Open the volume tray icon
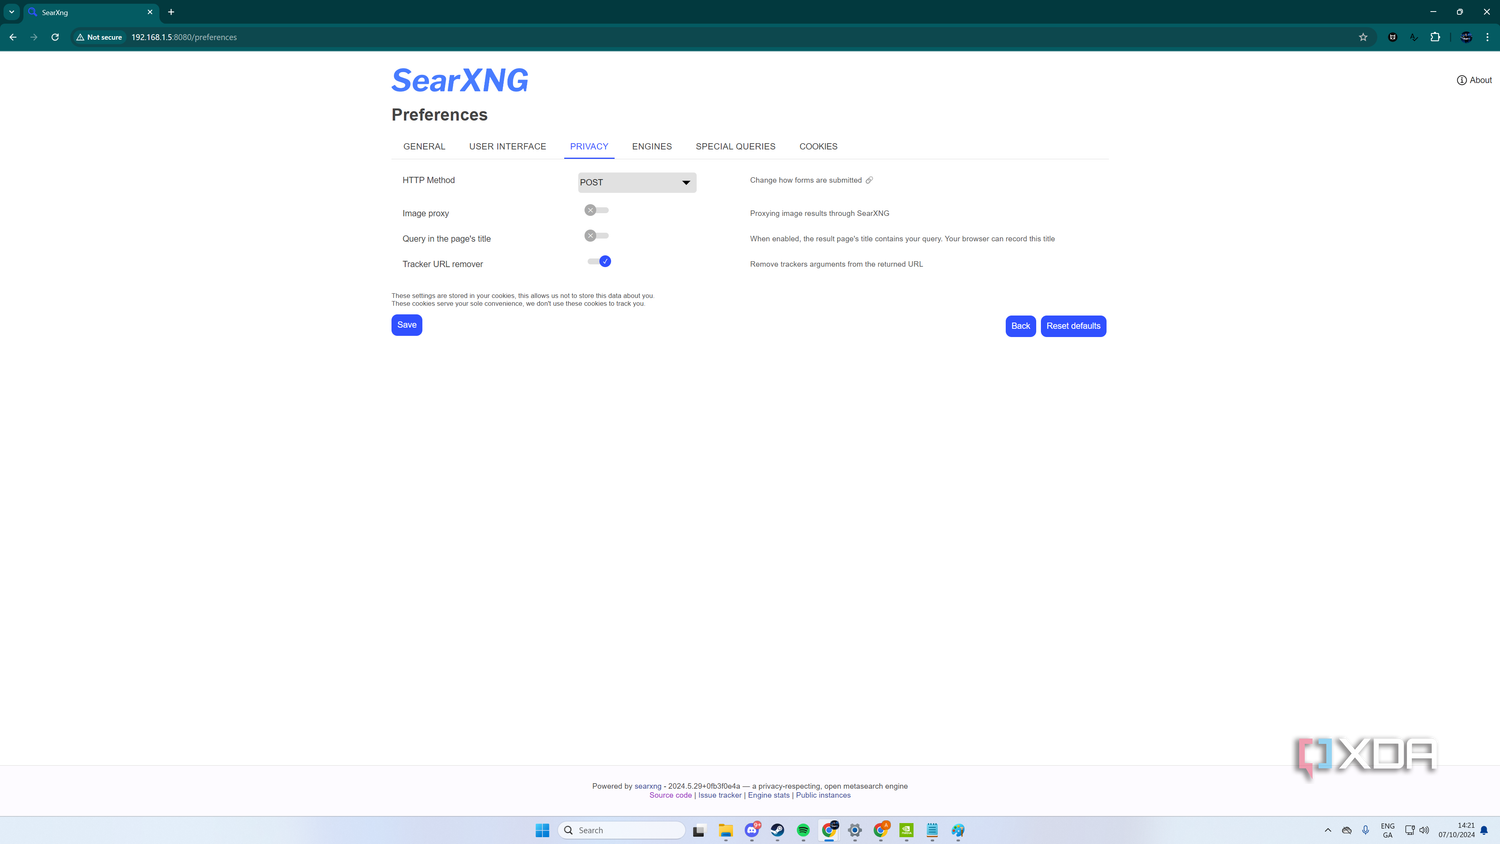 point(1424,830)
